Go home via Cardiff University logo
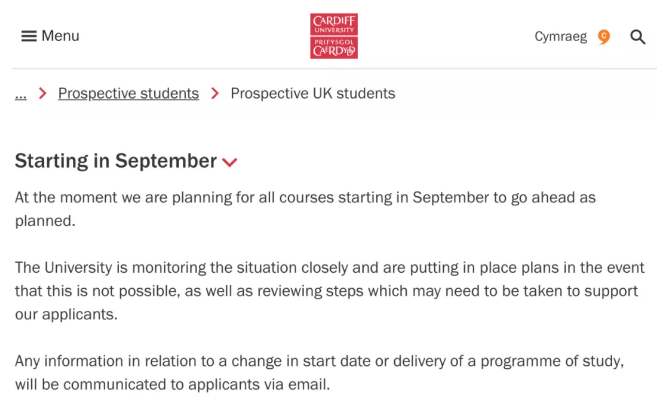The width and height of the screenshot is (664, 411). (x=334, y=36)
